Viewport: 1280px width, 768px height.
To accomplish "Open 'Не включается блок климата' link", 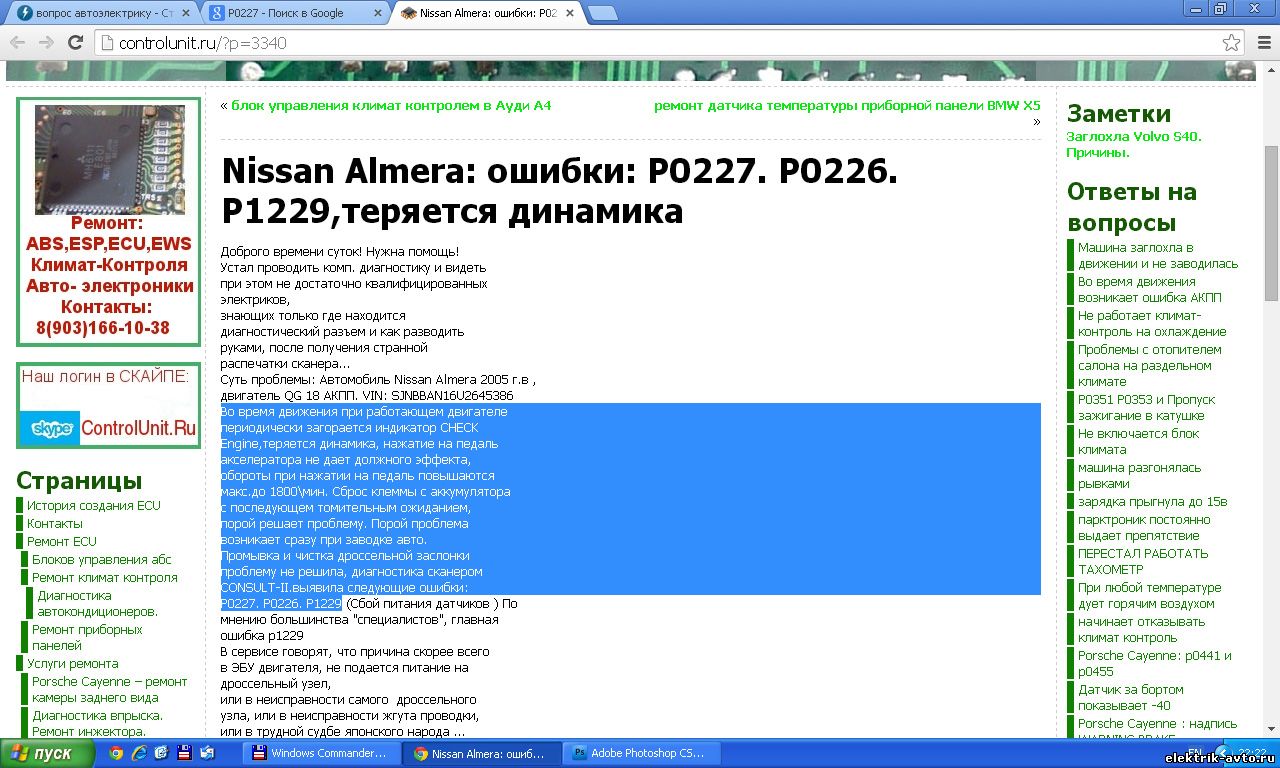I will coord(1139,441).
